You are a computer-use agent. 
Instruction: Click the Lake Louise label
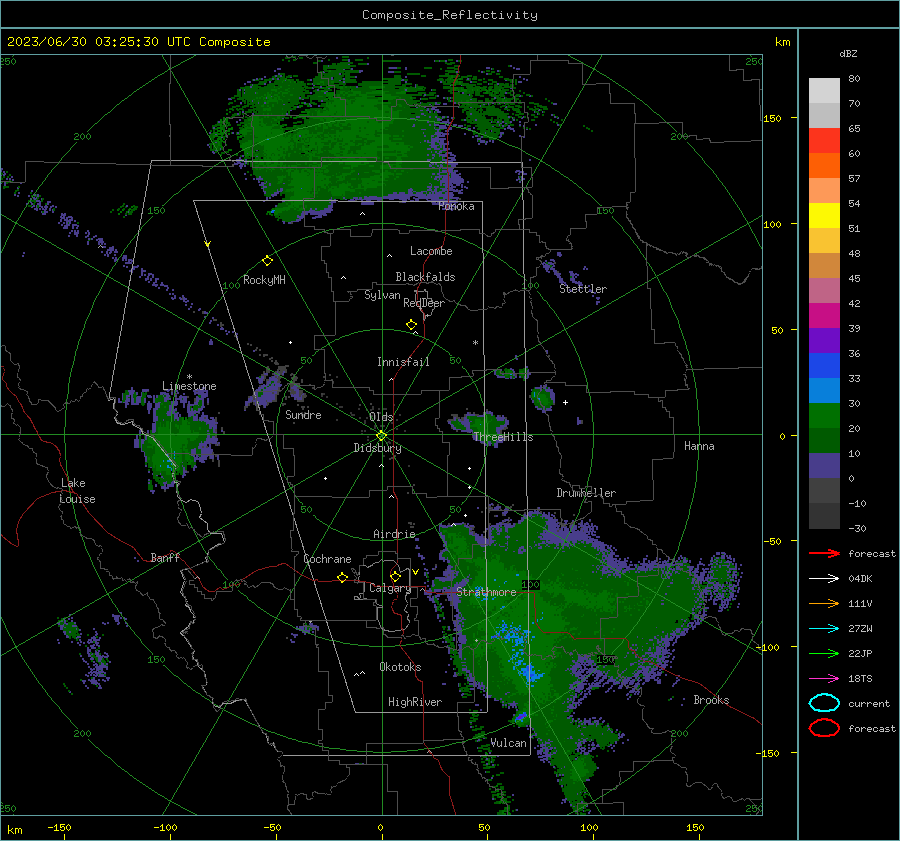(x=77, y=491)
